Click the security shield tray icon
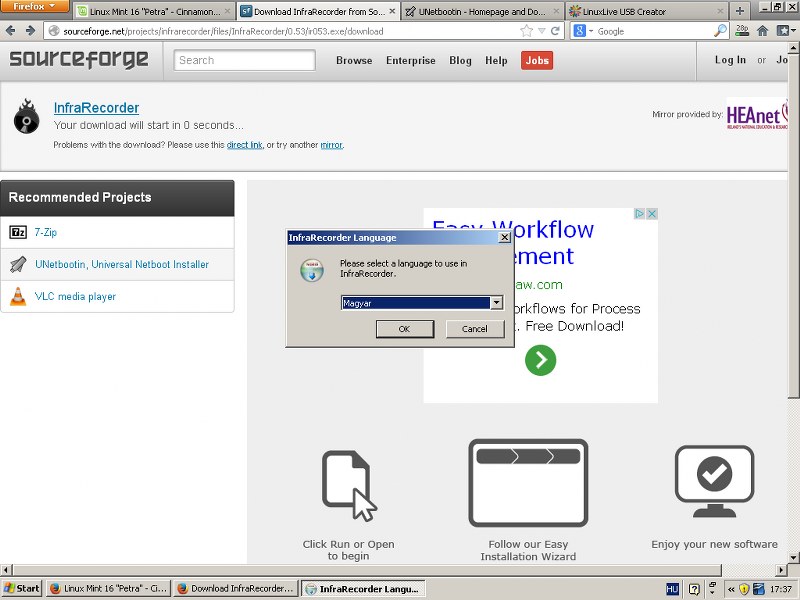800x600 pixels. point(744,589)
